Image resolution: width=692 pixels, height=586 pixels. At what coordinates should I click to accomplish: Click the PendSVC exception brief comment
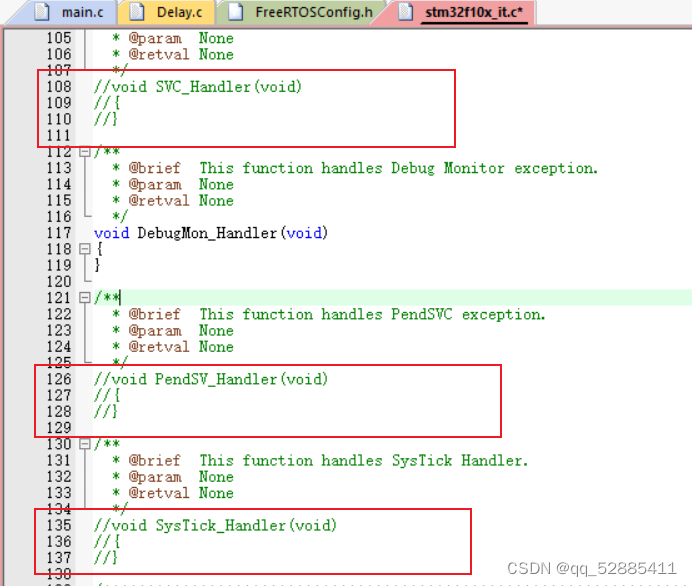329,314
